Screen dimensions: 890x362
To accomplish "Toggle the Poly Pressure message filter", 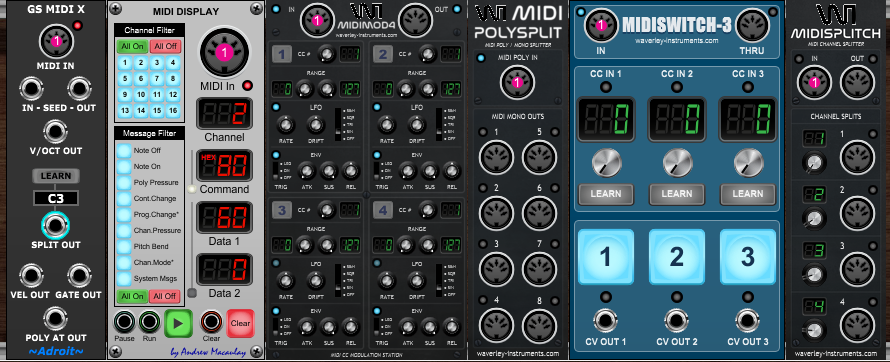I will pyautogui.click(x=124, y=183).
